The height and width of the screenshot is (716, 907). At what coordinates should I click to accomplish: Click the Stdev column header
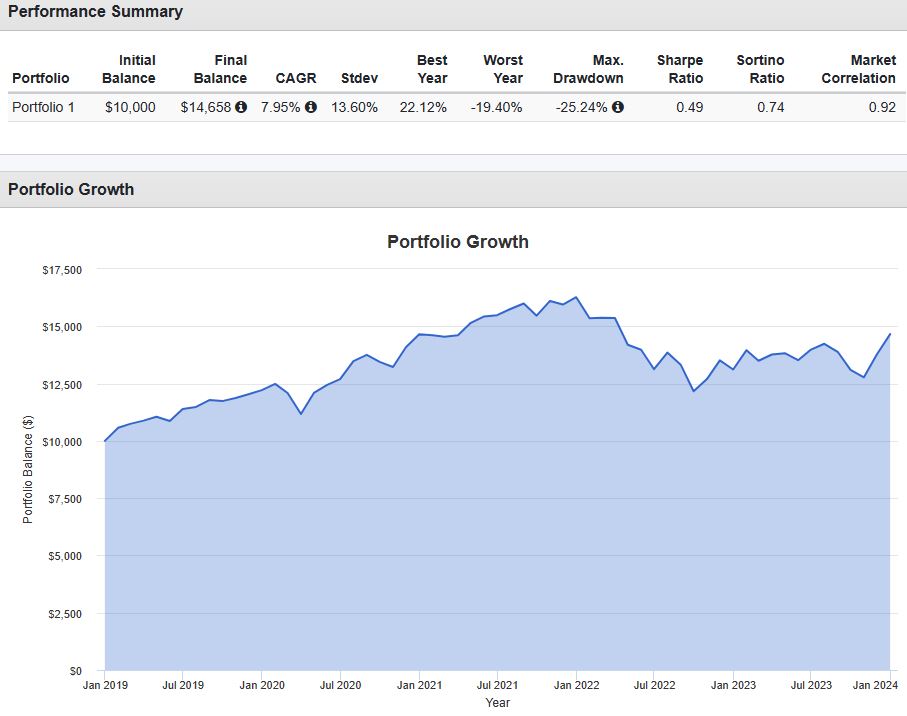[x=359, y=78]
